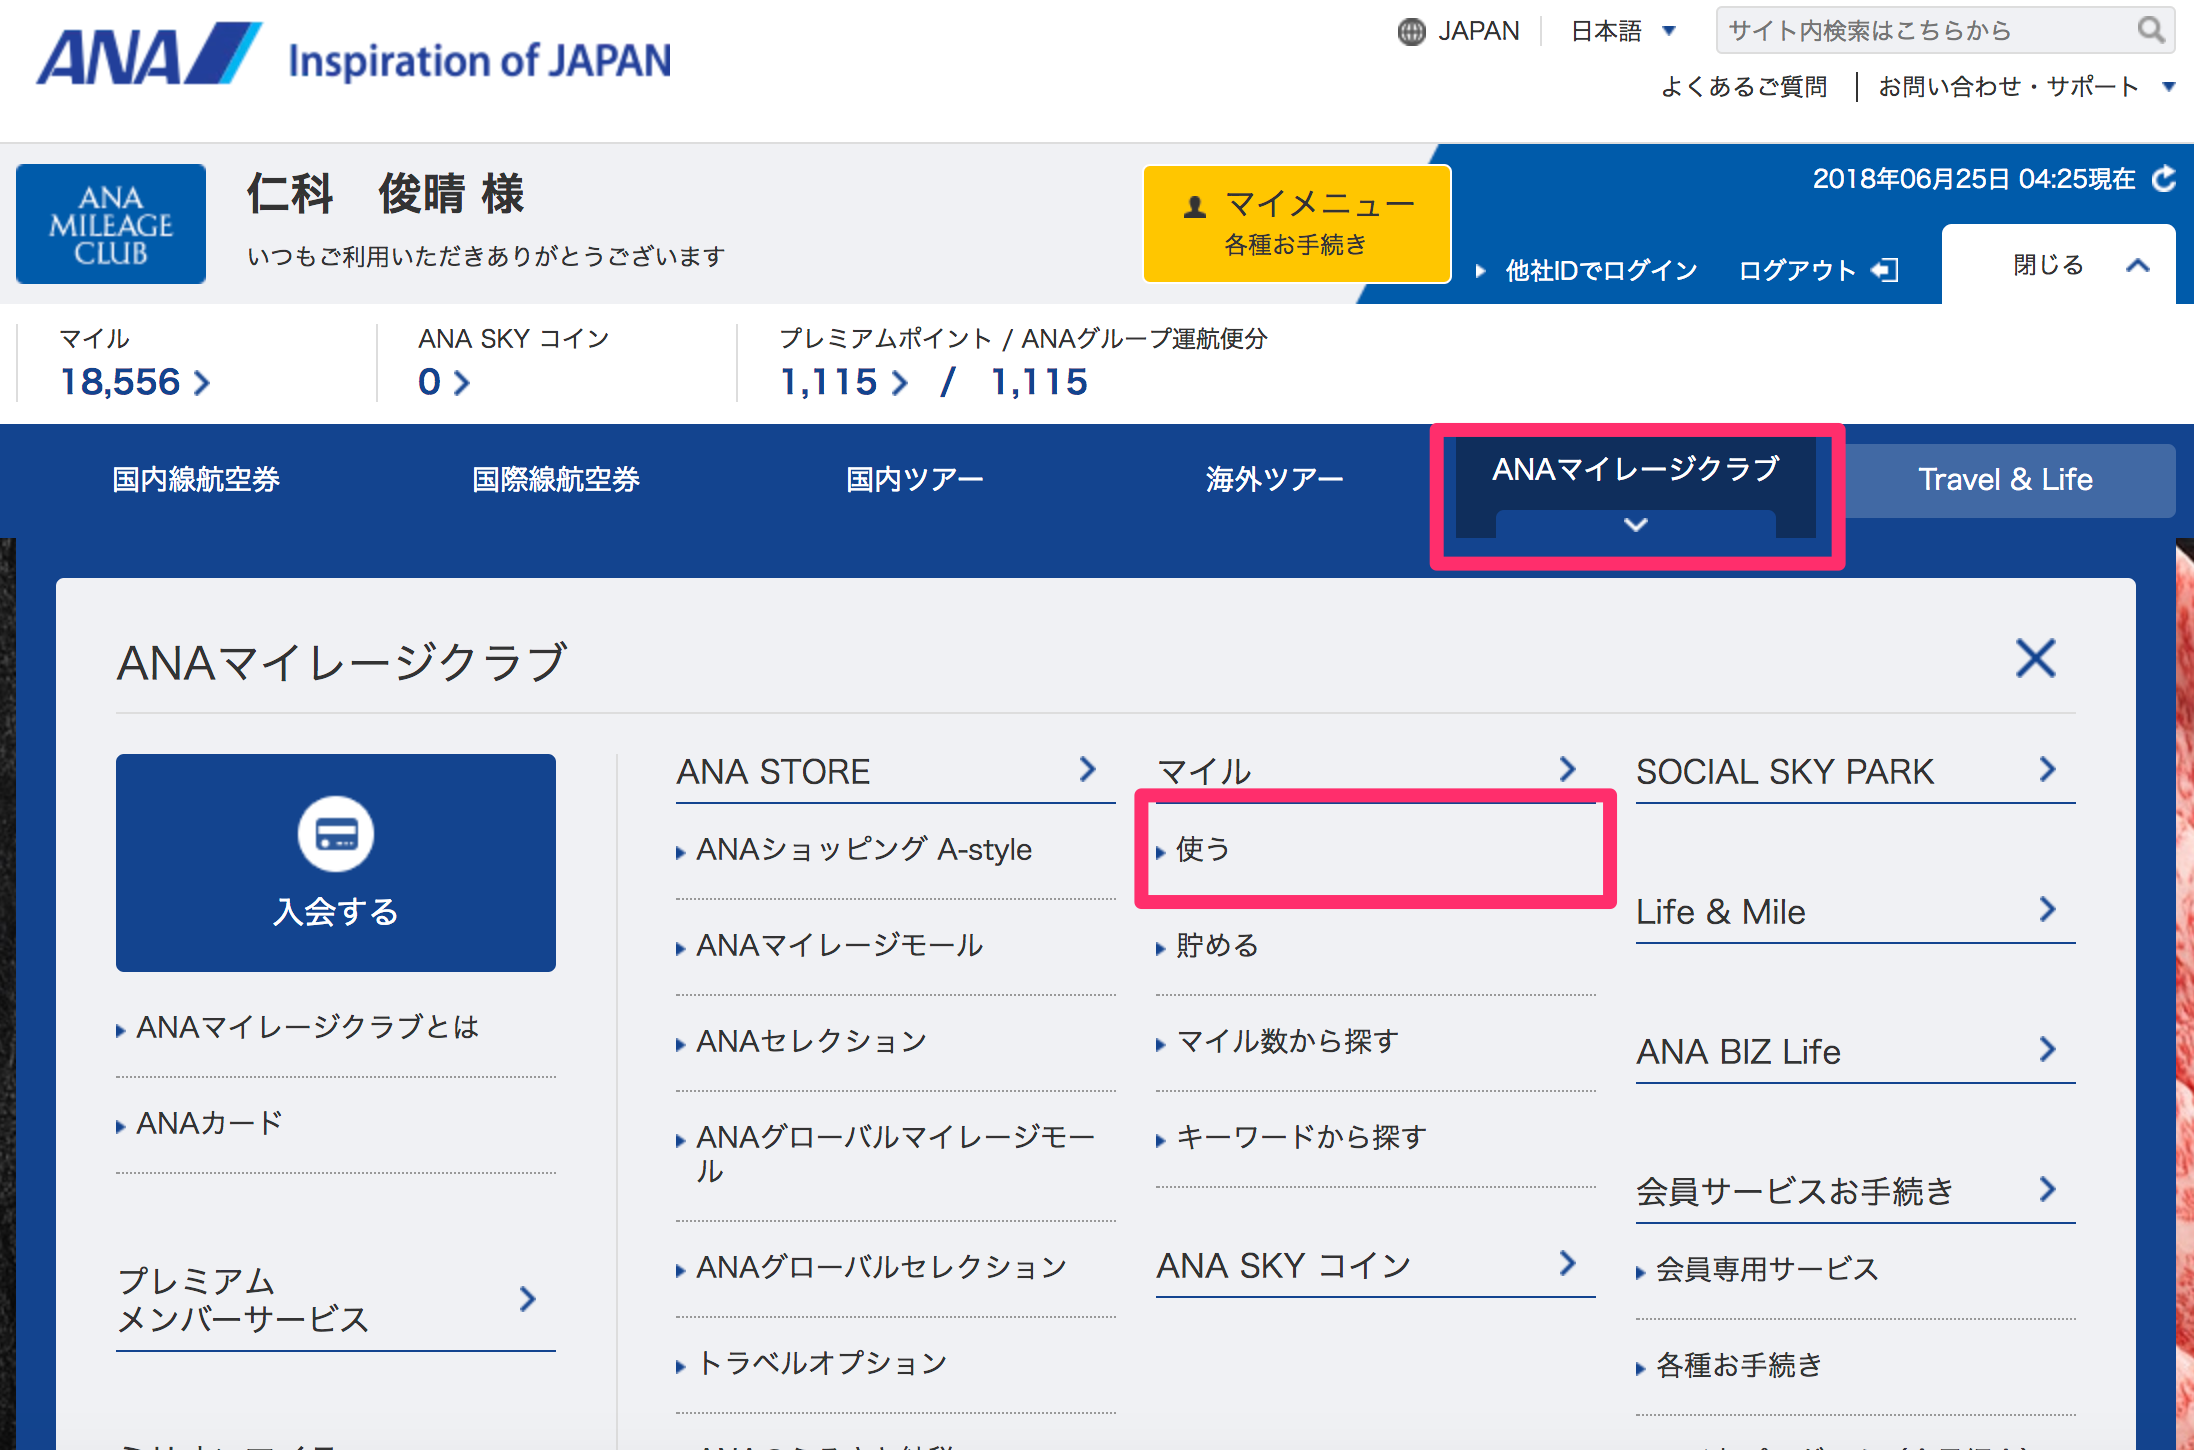
Task: Select the 国際線航空券 tab
Action: 555,480
